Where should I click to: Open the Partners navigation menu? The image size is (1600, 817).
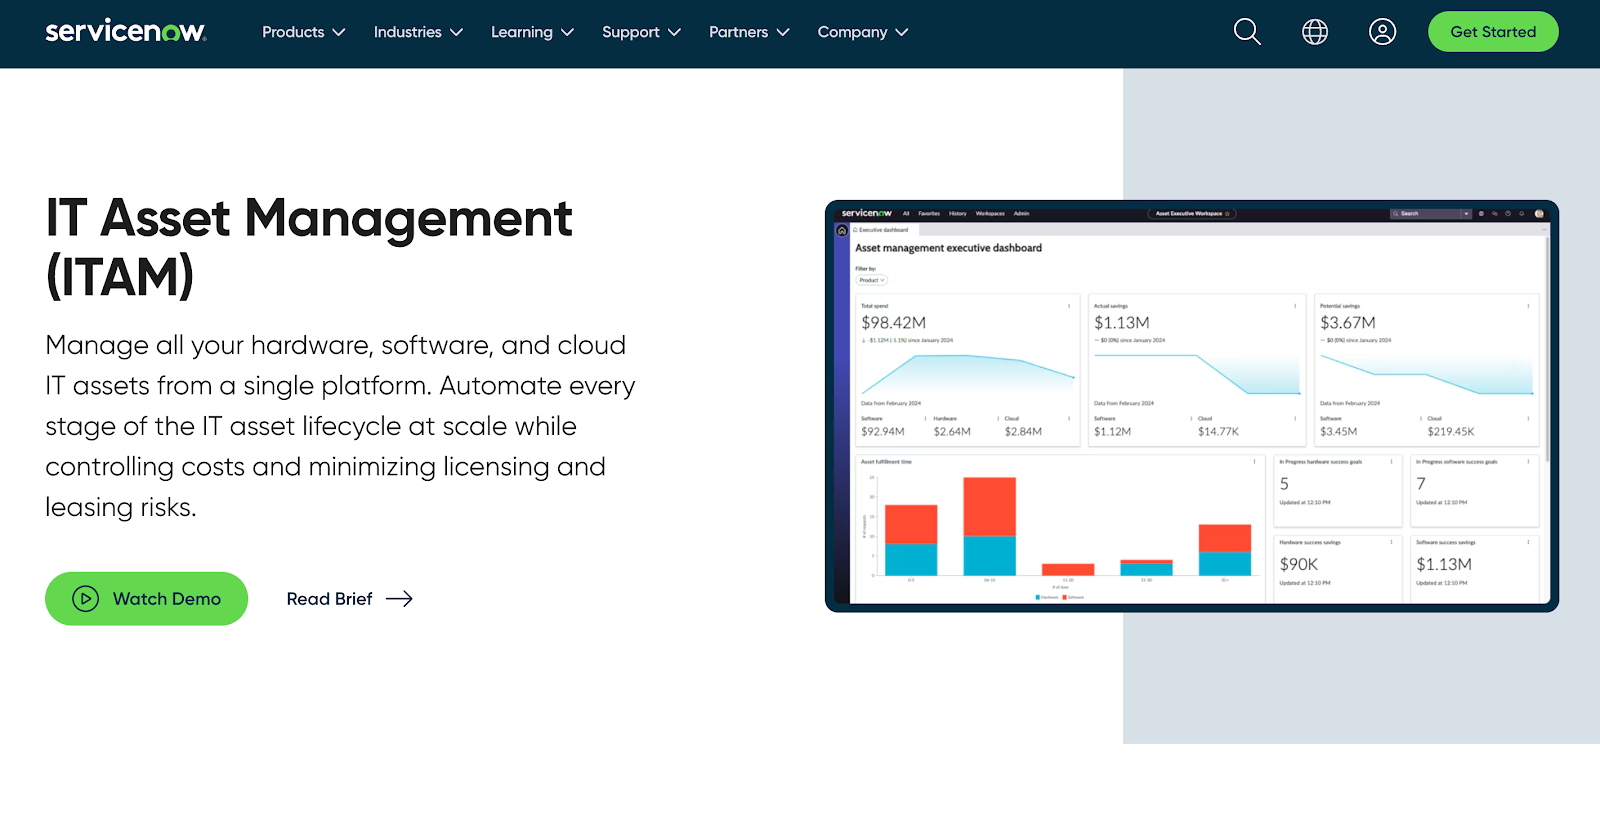click(749, 32)
